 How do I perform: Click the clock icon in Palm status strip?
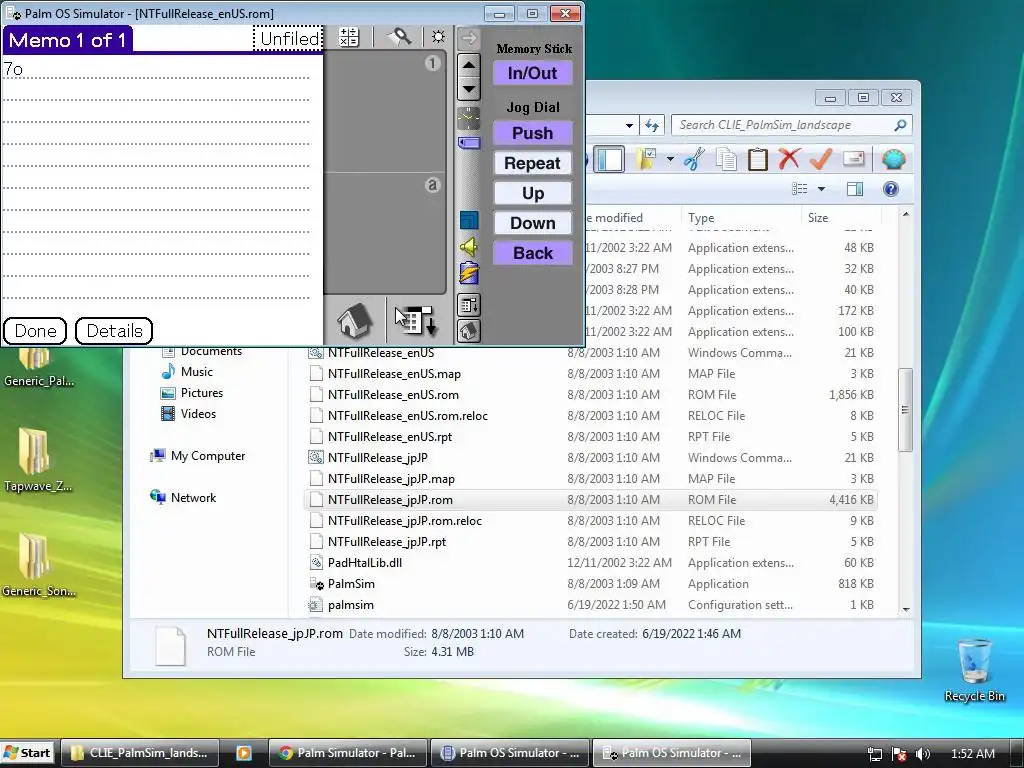coord(468,118)
